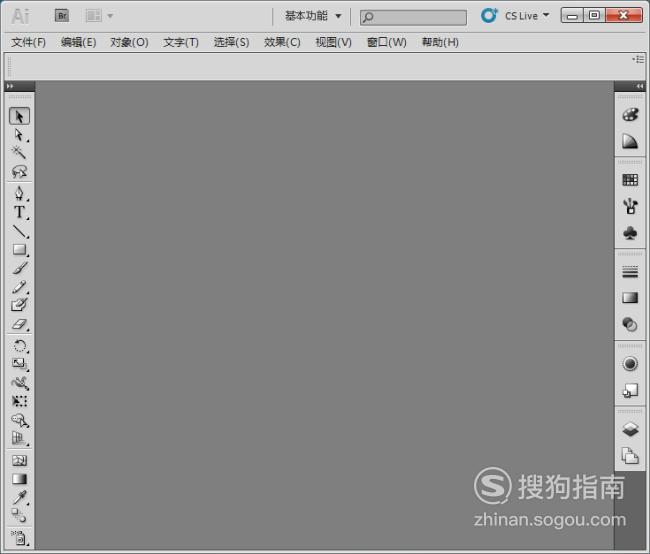Select the Type tool
Viewport: 650px width, 554px height.
point(19,212)
